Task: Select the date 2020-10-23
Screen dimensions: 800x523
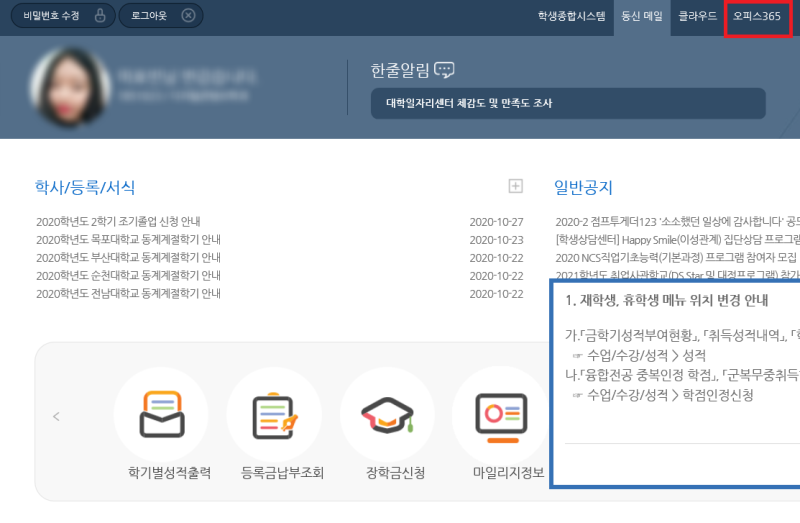Action: pos(496,240)
